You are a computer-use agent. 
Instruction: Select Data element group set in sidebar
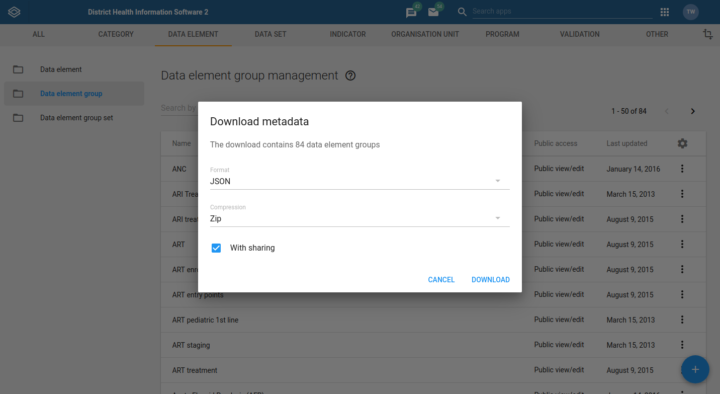[74, 118]
